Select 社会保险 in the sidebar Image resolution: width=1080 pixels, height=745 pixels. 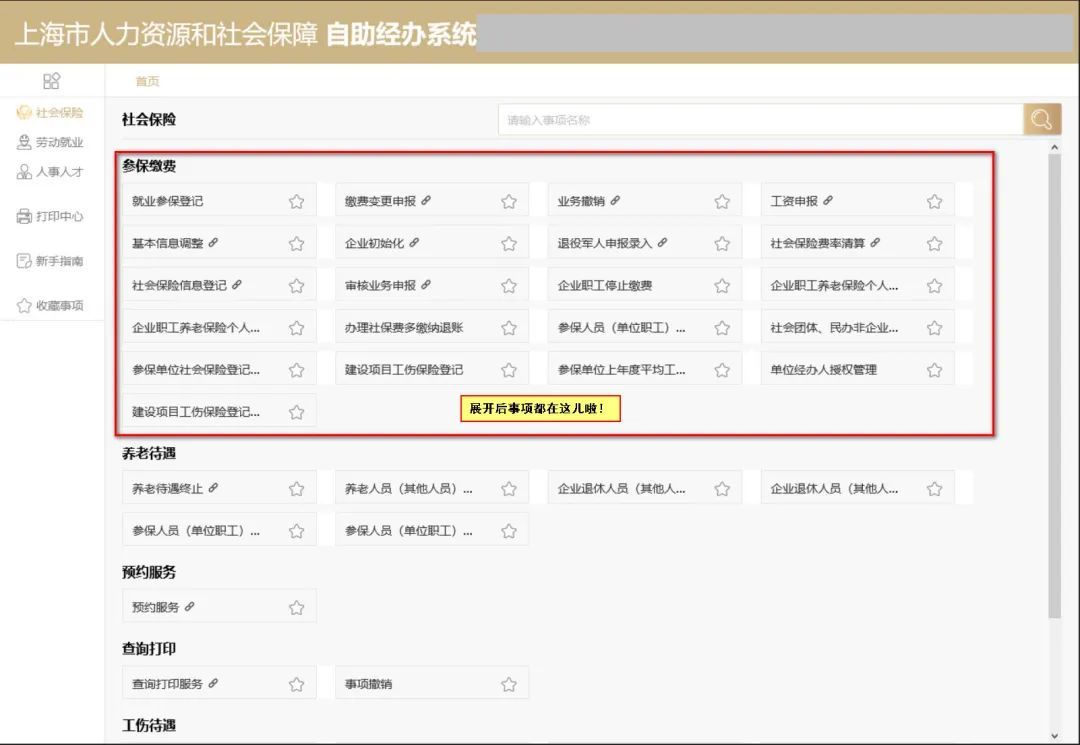(50, 112)
